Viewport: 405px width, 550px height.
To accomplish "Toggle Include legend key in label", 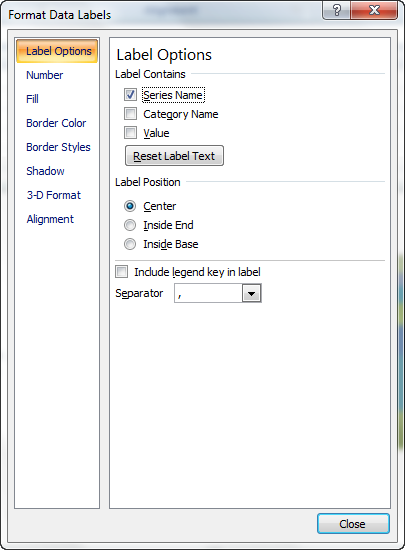I will pyautogui.click(x=121, y=272).
